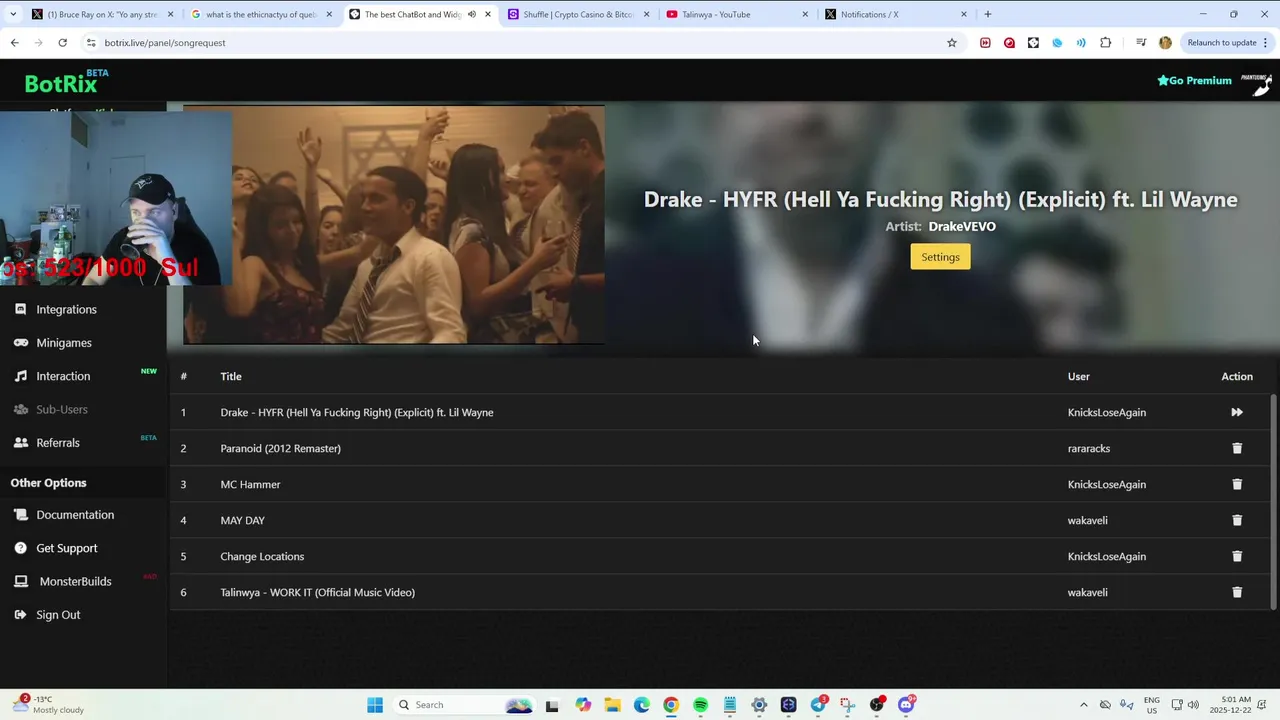Trash the Change Locations queue entry
Image resolution: width=1280 pixels, height=720 pixels.
(x=1237, y=556)
